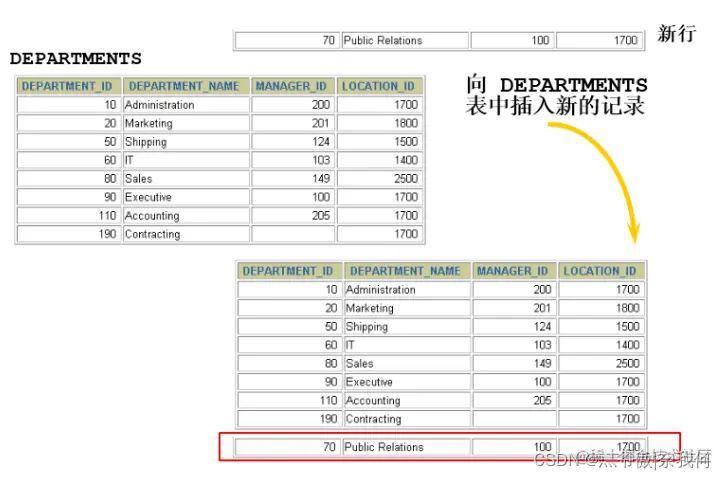Click Public Relations in the row labeled 新行
This screenshot has height=480, width=727.
[x=383, y=41]
